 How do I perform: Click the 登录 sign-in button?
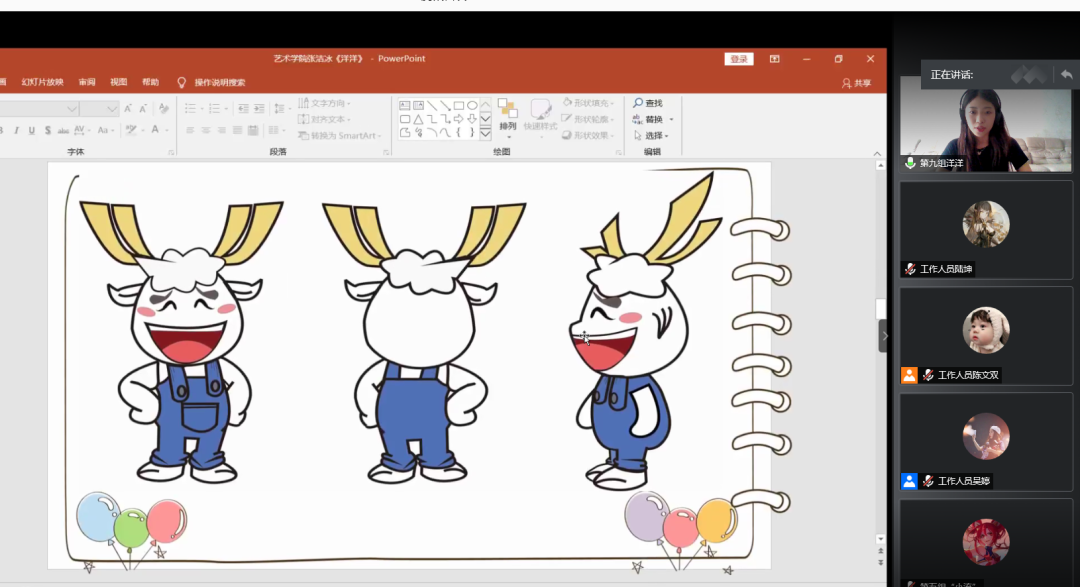(x=738, y=59)
